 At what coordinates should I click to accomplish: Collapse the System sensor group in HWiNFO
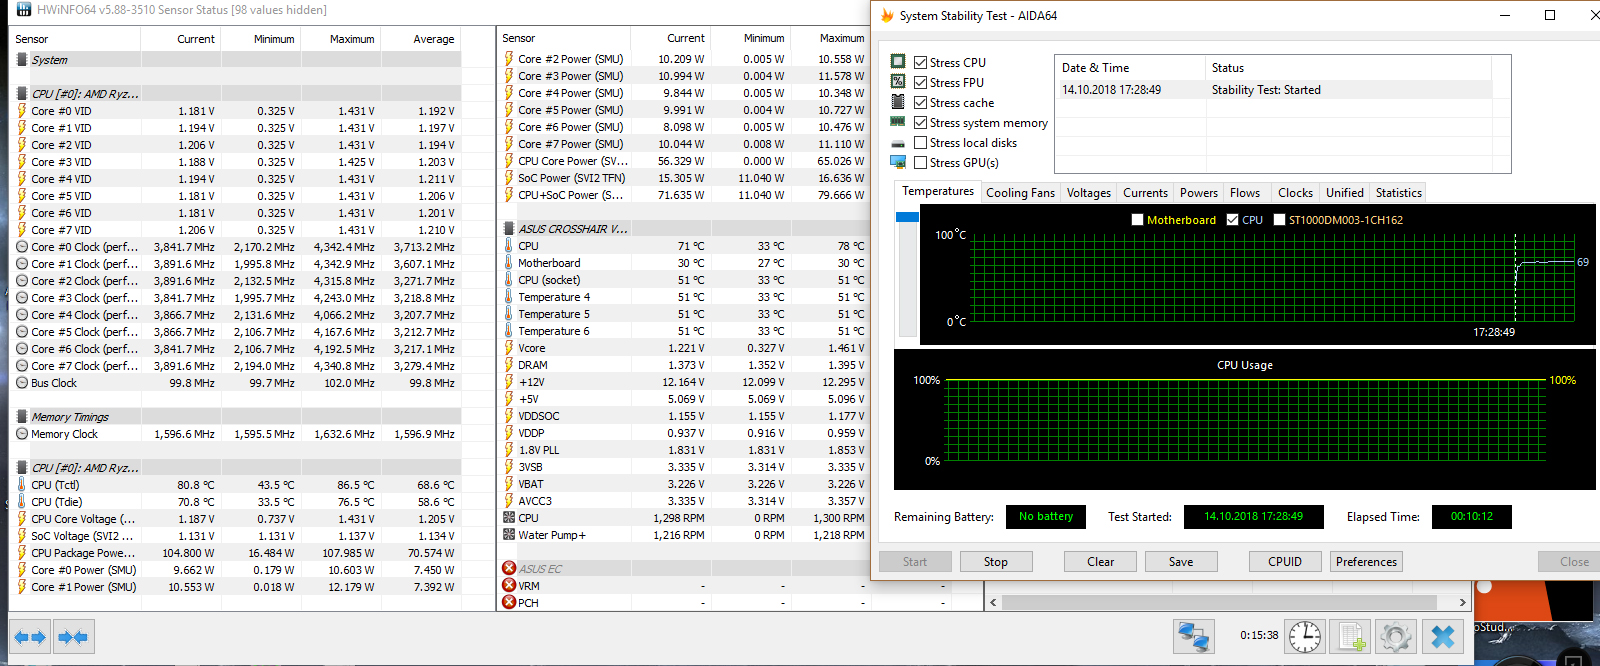22,60
